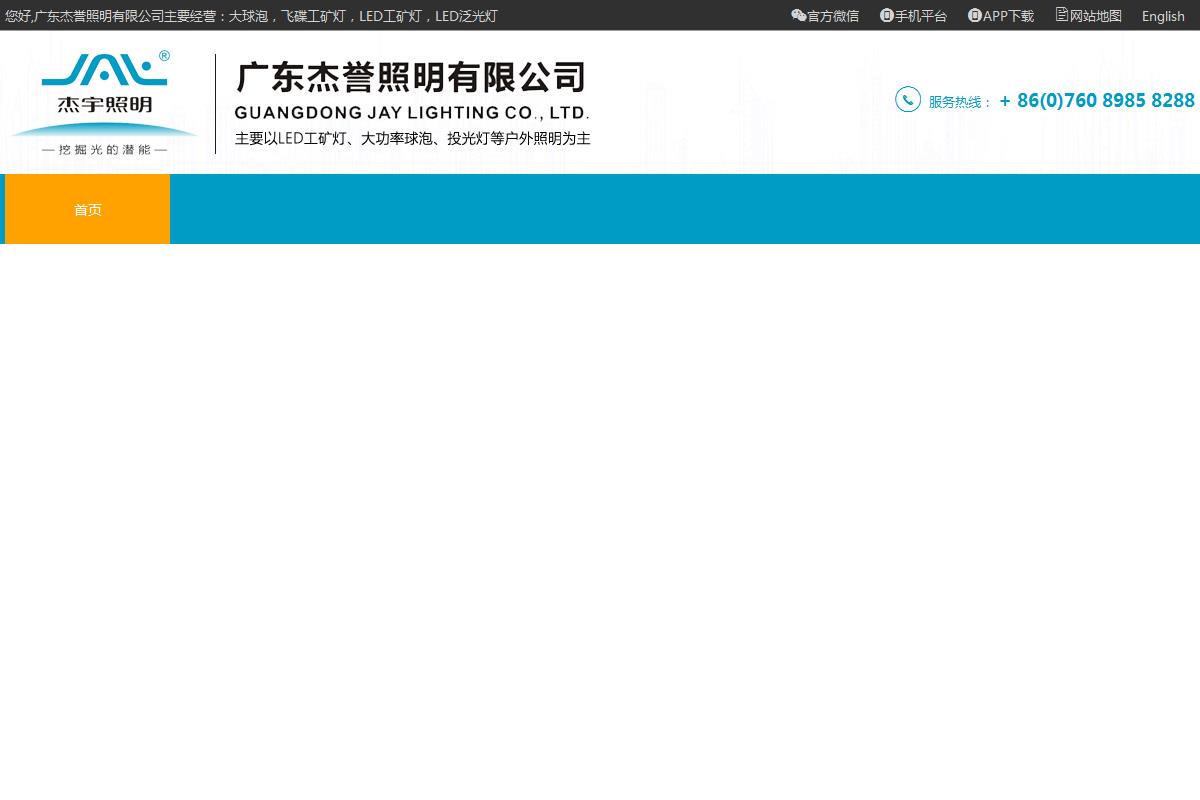This screenshot has height=800, width=1200.
Task: Click the GUANGDONG JAY LIGHTING CO., LTD. text
Action: (x=412, y=113)
